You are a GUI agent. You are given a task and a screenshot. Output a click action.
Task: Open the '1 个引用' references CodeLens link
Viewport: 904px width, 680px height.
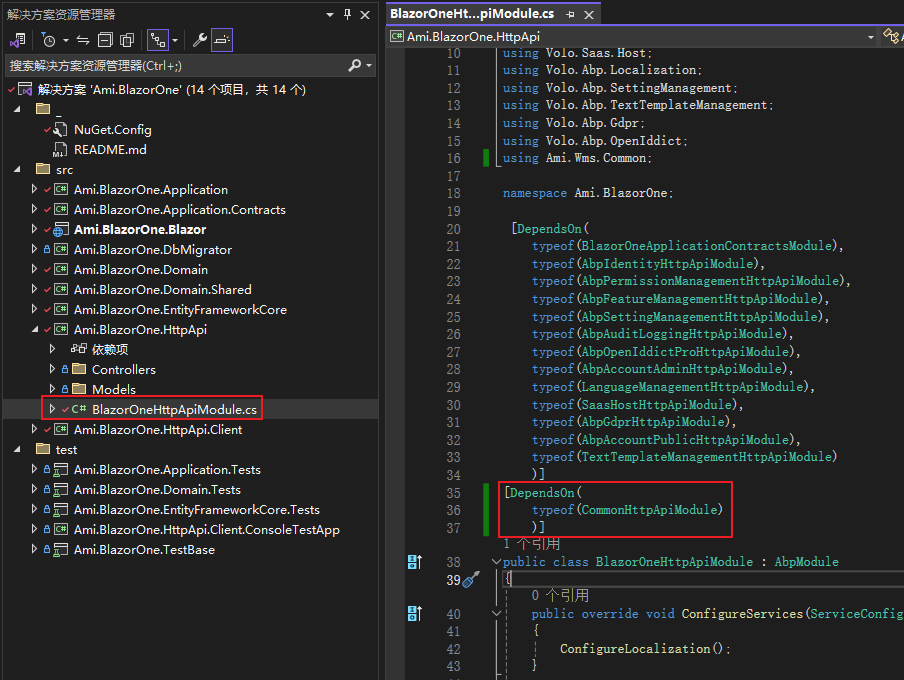pyautogui.click(x=531, y=543)
